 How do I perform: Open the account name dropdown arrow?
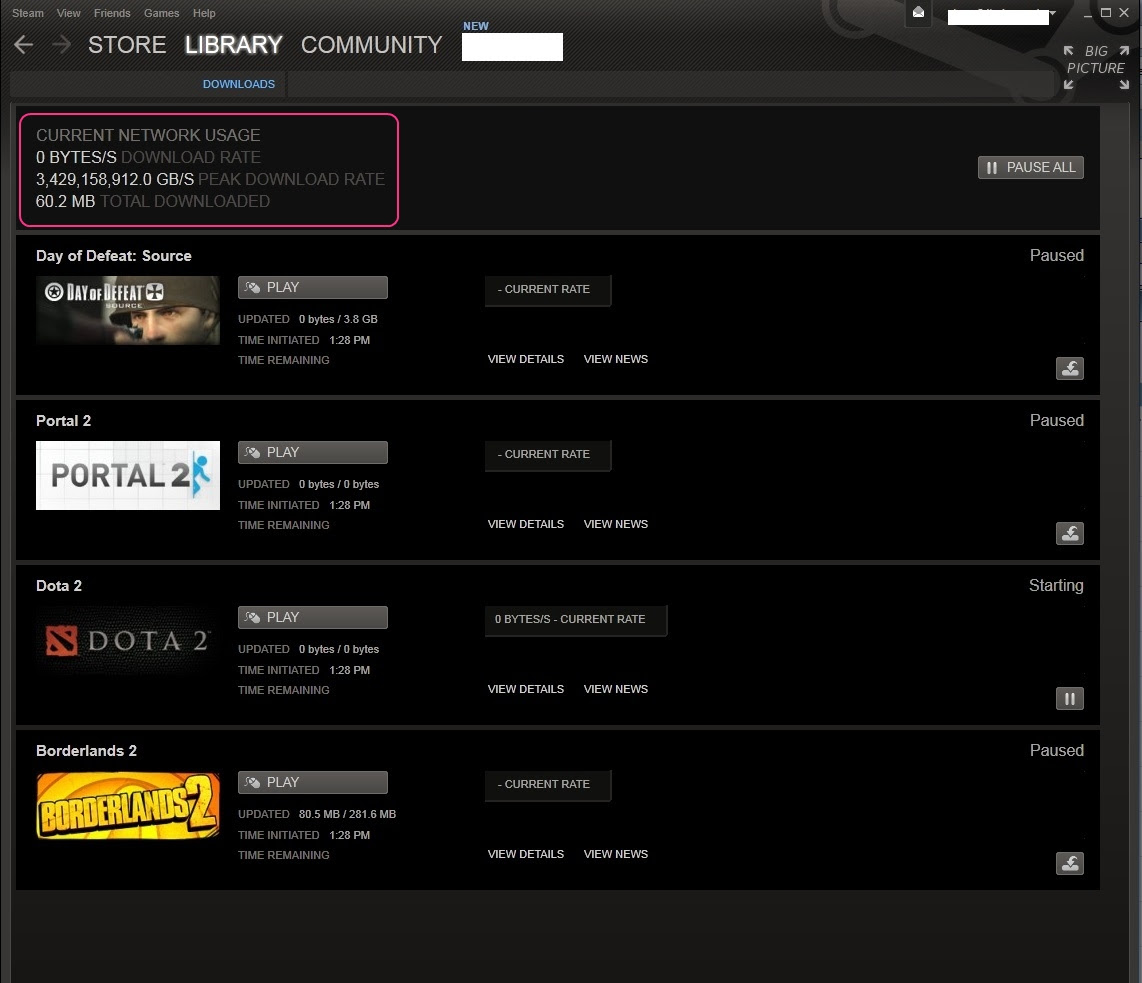(x=1052, y=13)
